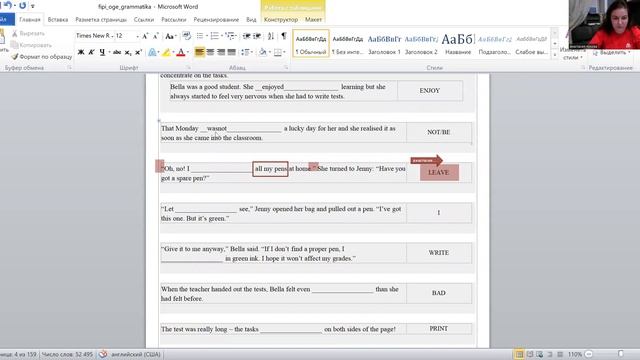Open the Change Case (Aa) menu

click(170, 36)
